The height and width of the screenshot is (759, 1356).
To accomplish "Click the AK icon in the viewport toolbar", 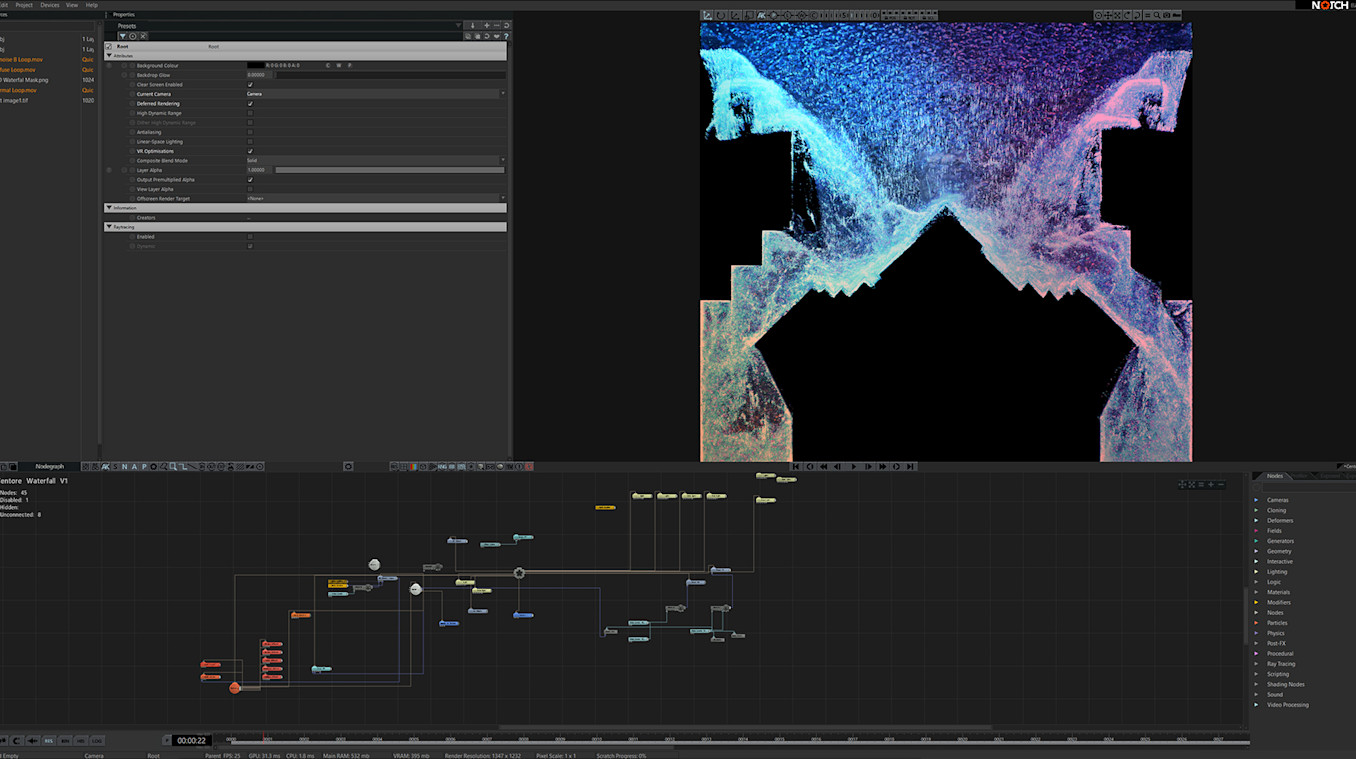I will (x=761, y=15).
